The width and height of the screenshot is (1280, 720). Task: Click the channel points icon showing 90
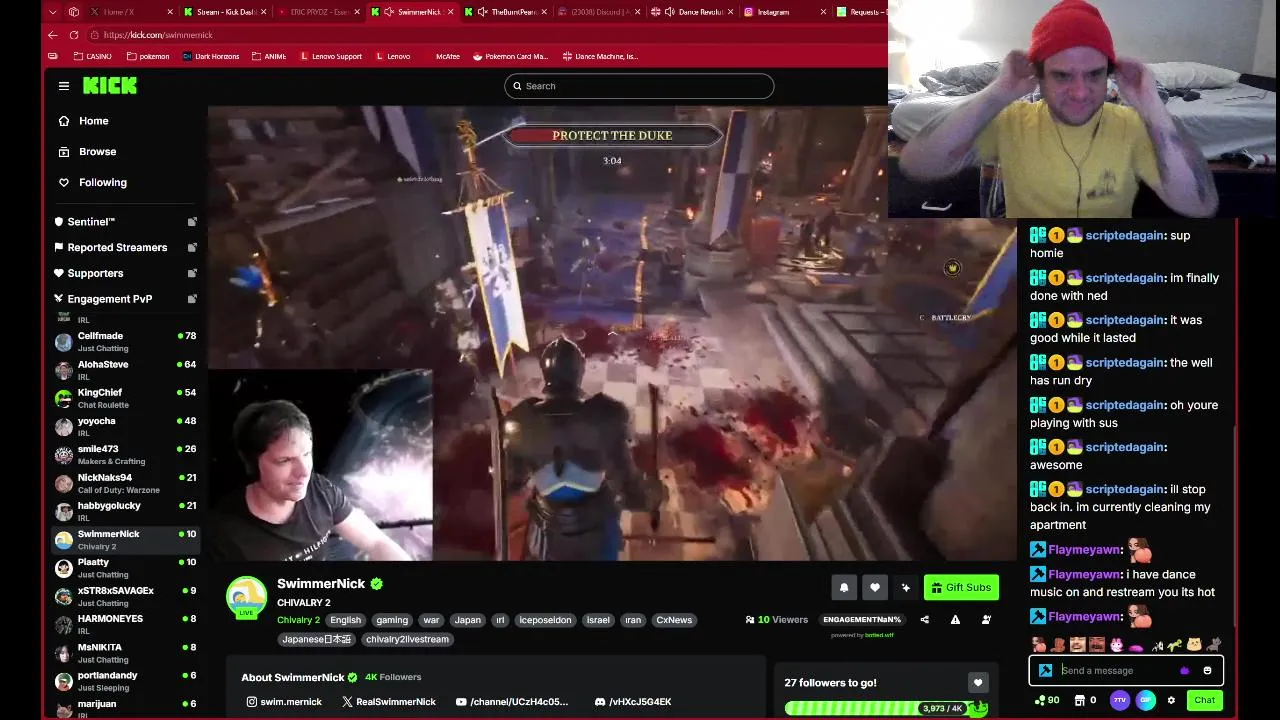[1047, 700]
